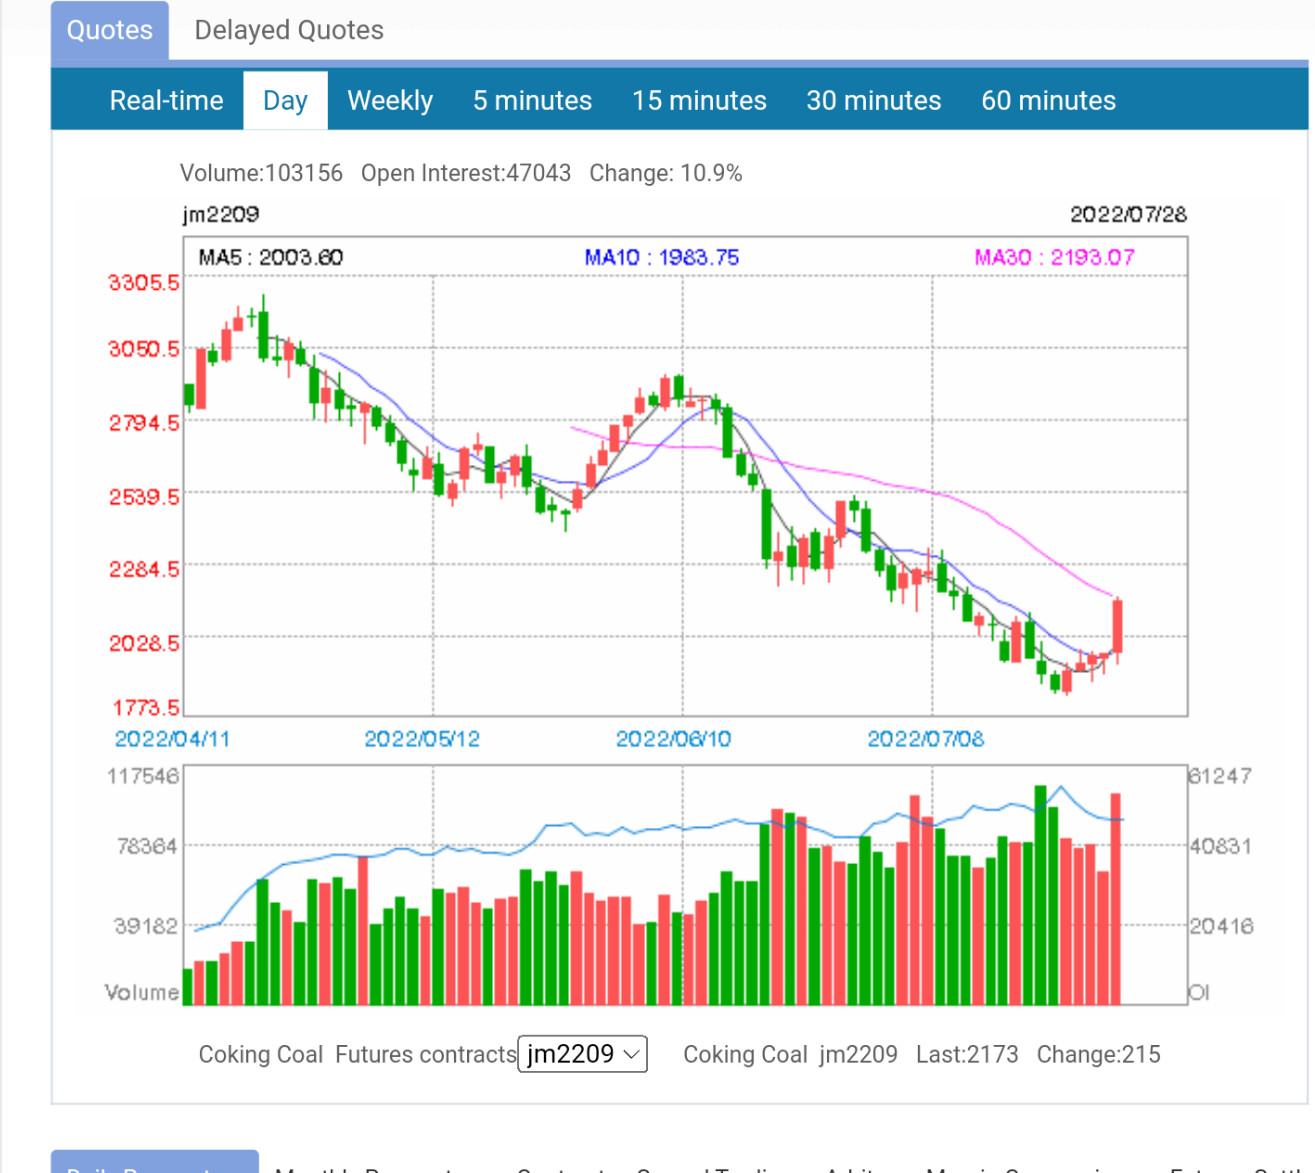This screenshot has height=1173, width=1315.
Task: Click the 2022/07/28 chart date
Action: [x=1129, y=214]
